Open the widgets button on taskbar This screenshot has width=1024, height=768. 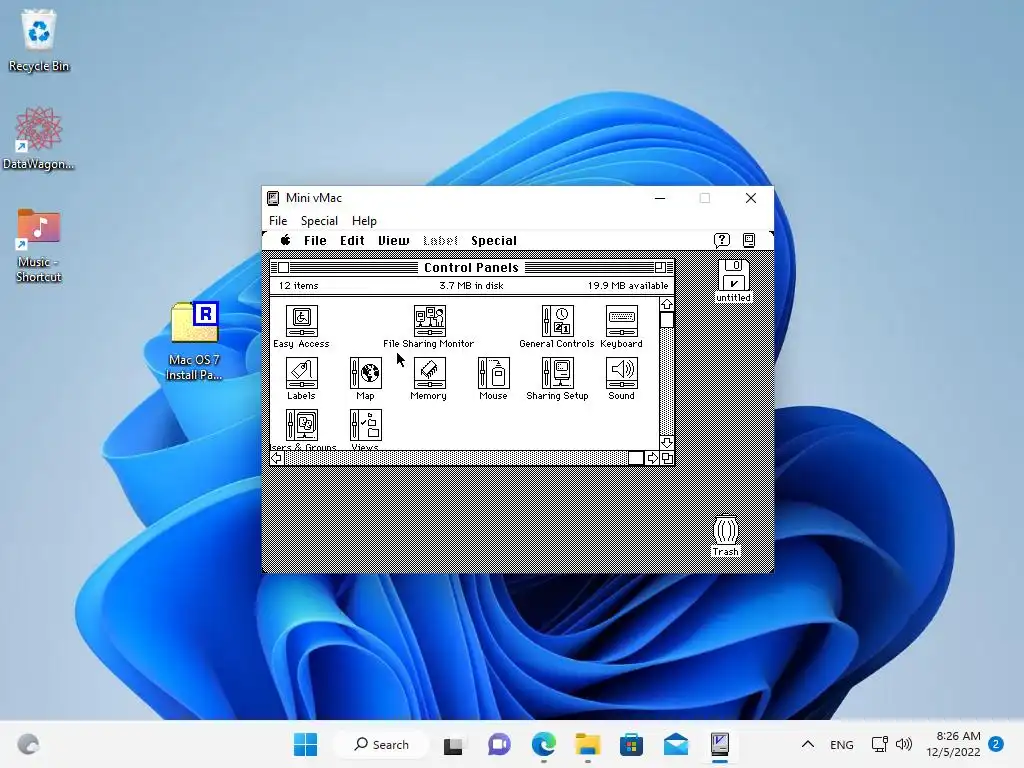28,744
